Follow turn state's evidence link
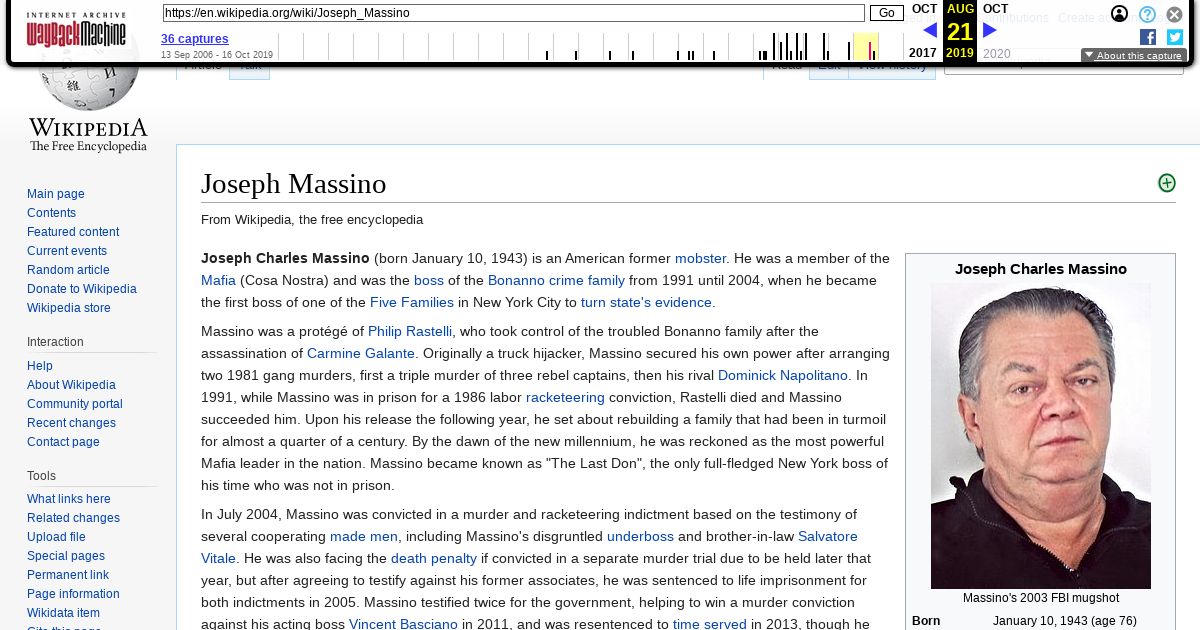Image resolution: width=1200 pixels, height=630 pixels. (646, 302)
